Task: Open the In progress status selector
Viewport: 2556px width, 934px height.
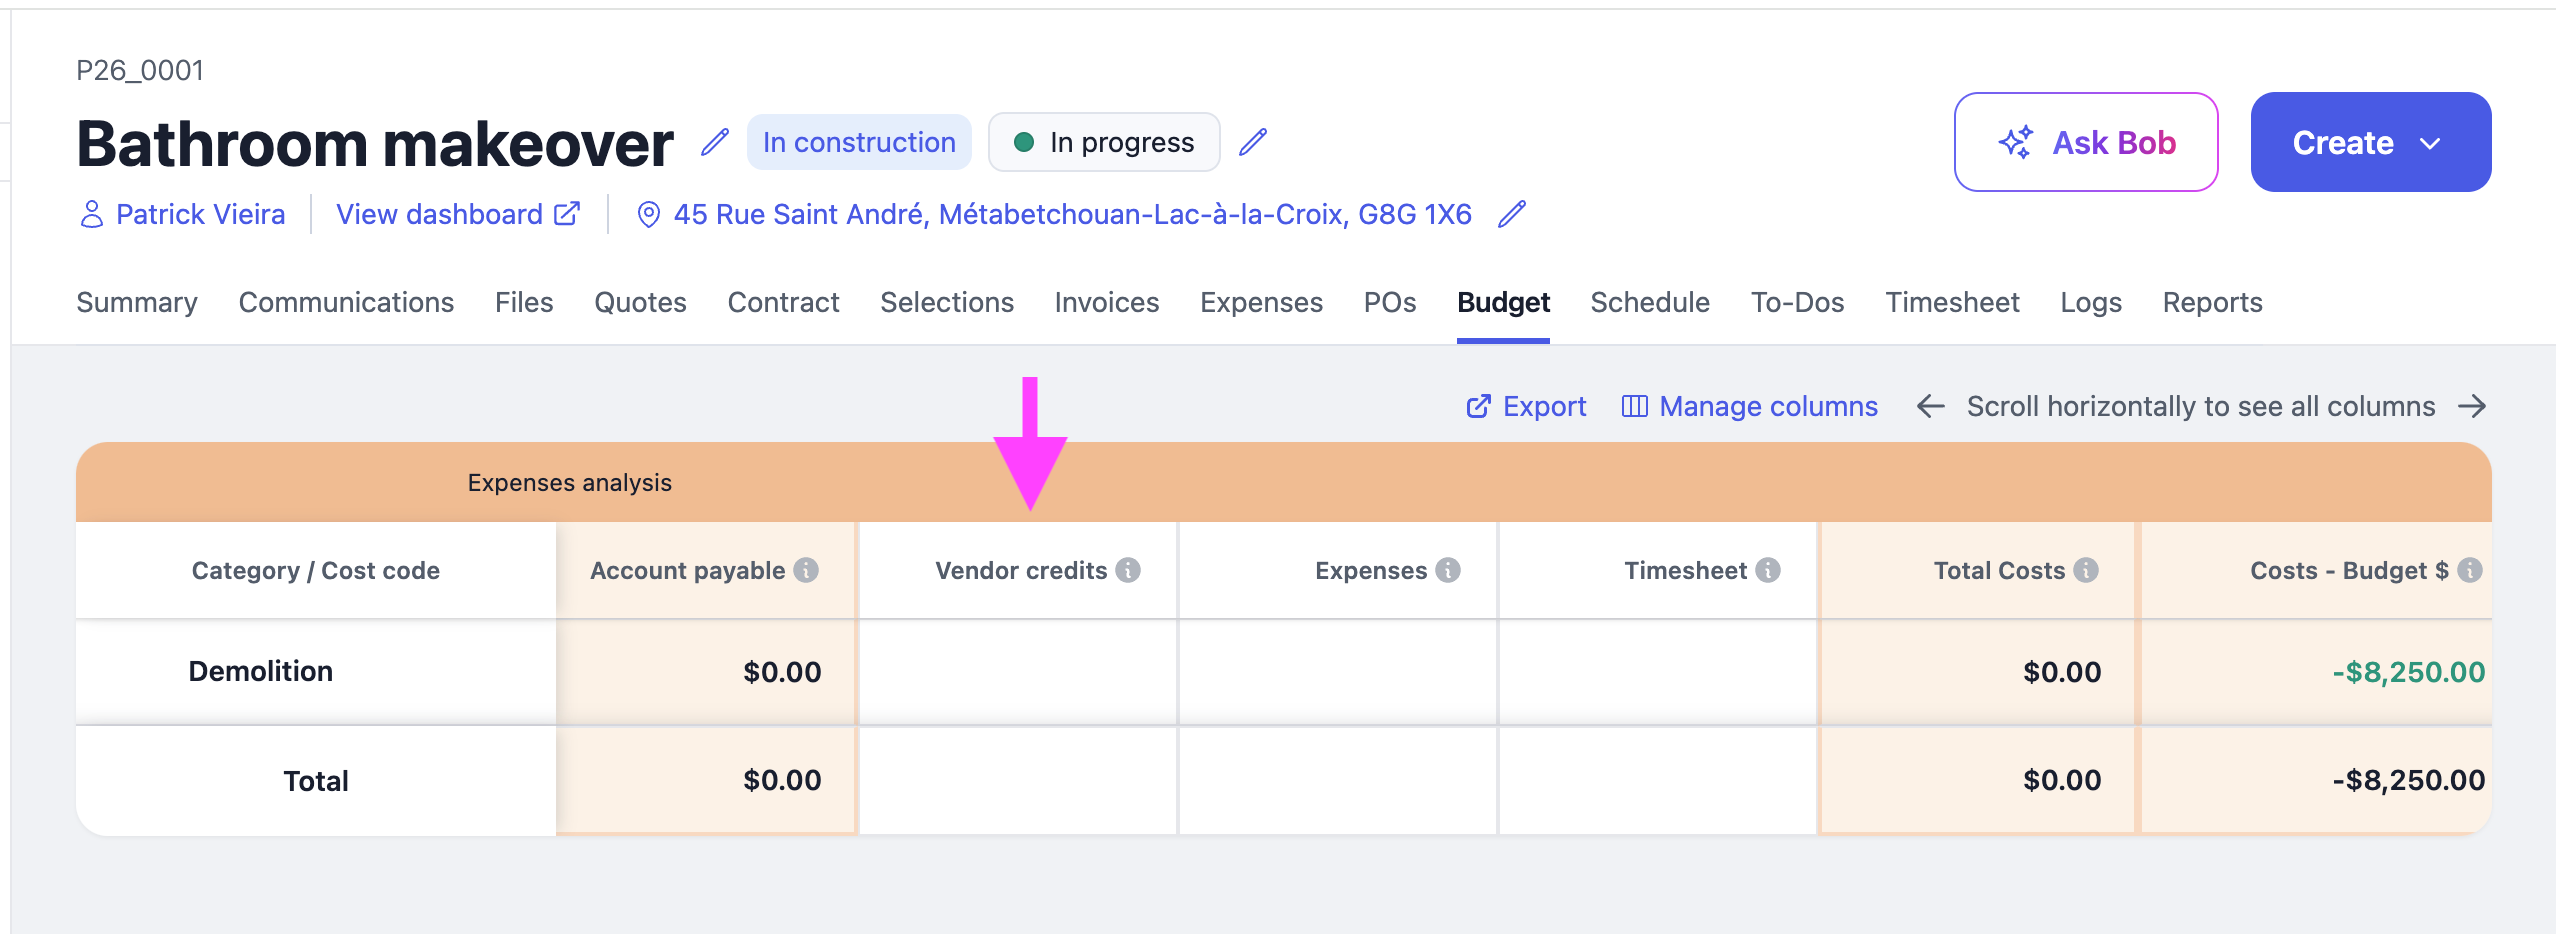Action: [x=1104, y=142]
